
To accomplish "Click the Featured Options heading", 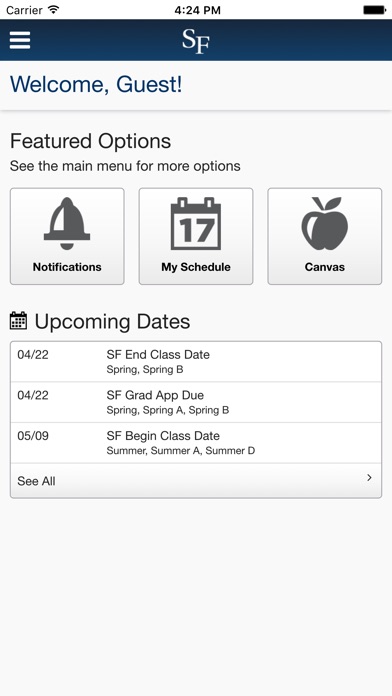I will [x=91, y=141].
